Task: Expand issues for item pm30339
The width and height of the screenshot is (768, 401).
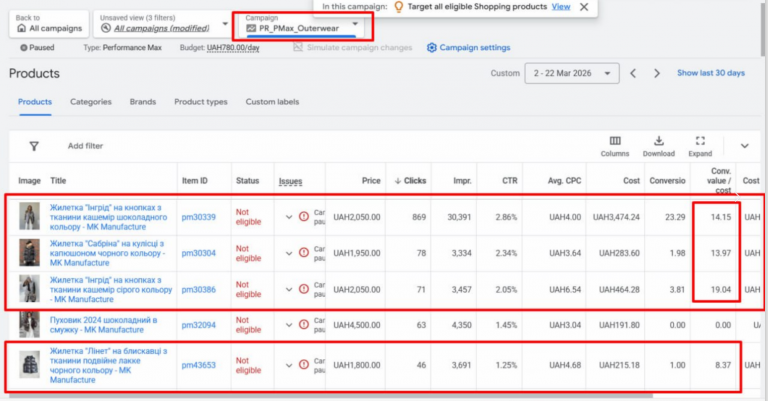Action: pyautogui.click(x=288, y=217)
